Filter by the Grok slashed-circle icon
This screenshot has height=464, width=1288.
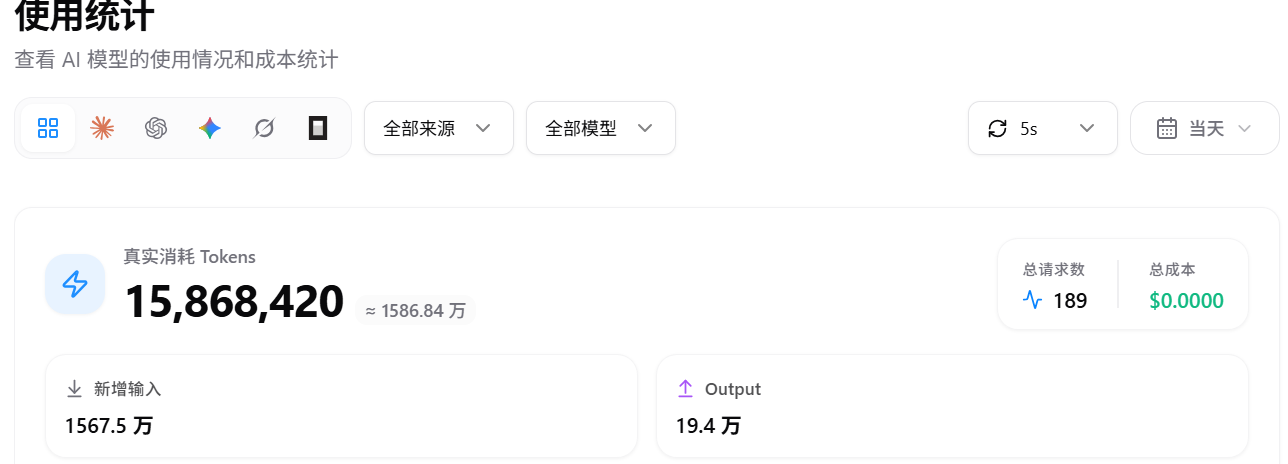click(264, 128)
